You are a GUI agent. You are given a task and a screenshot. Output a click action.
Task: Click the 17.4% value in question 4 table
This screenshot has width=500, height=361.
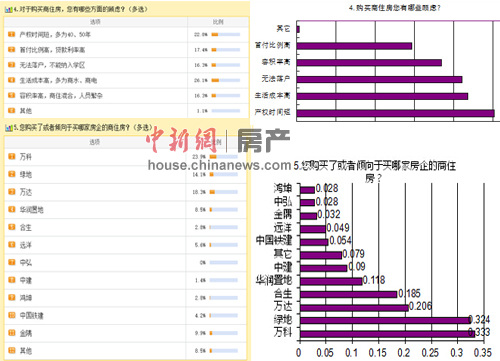click(x=201, y=50)
